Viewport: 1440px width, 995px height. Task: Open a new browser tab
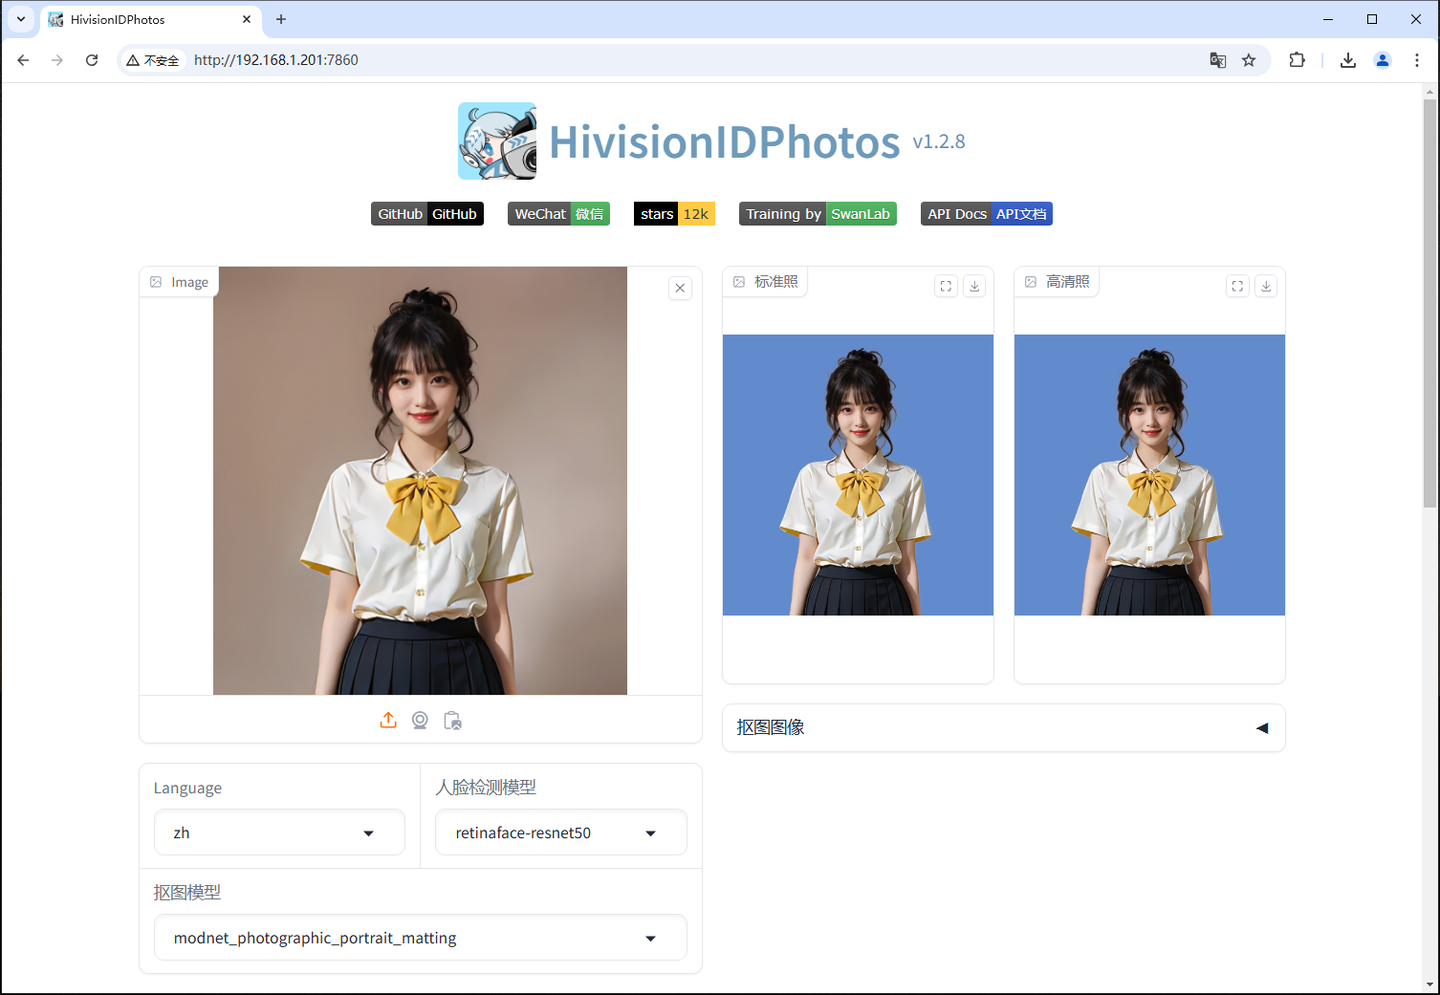pyautogui.click(x=281, y=19)
